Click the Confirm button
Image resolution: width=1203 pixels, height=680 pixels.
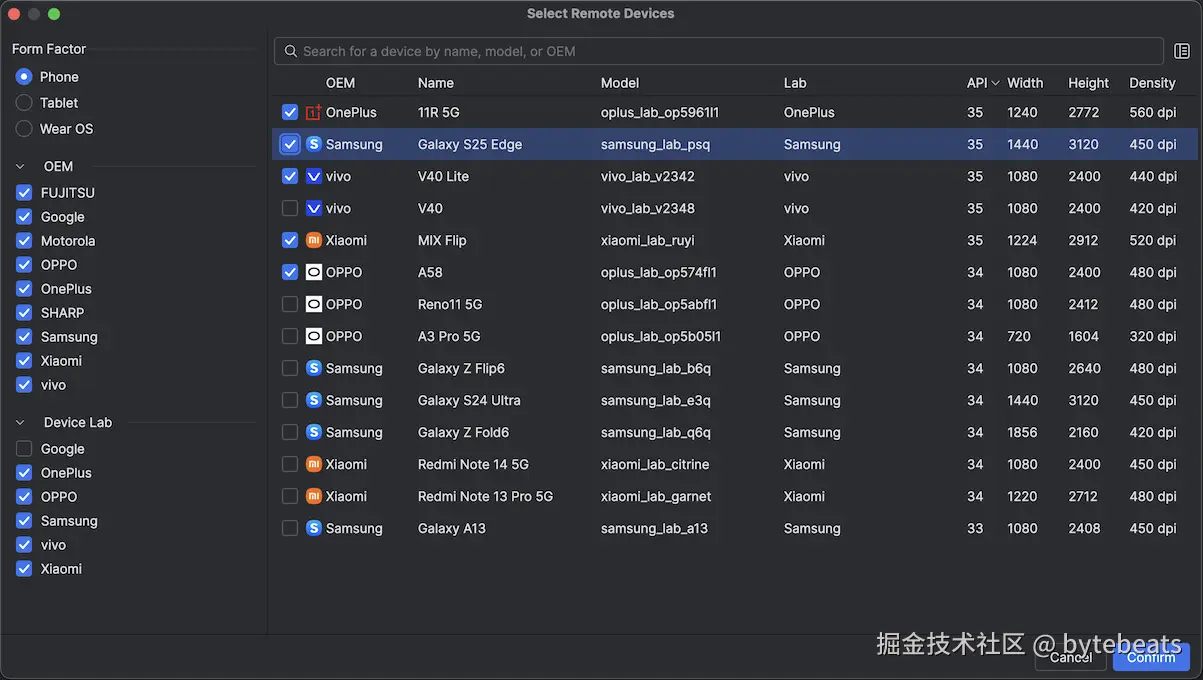tap(1151, 657)
